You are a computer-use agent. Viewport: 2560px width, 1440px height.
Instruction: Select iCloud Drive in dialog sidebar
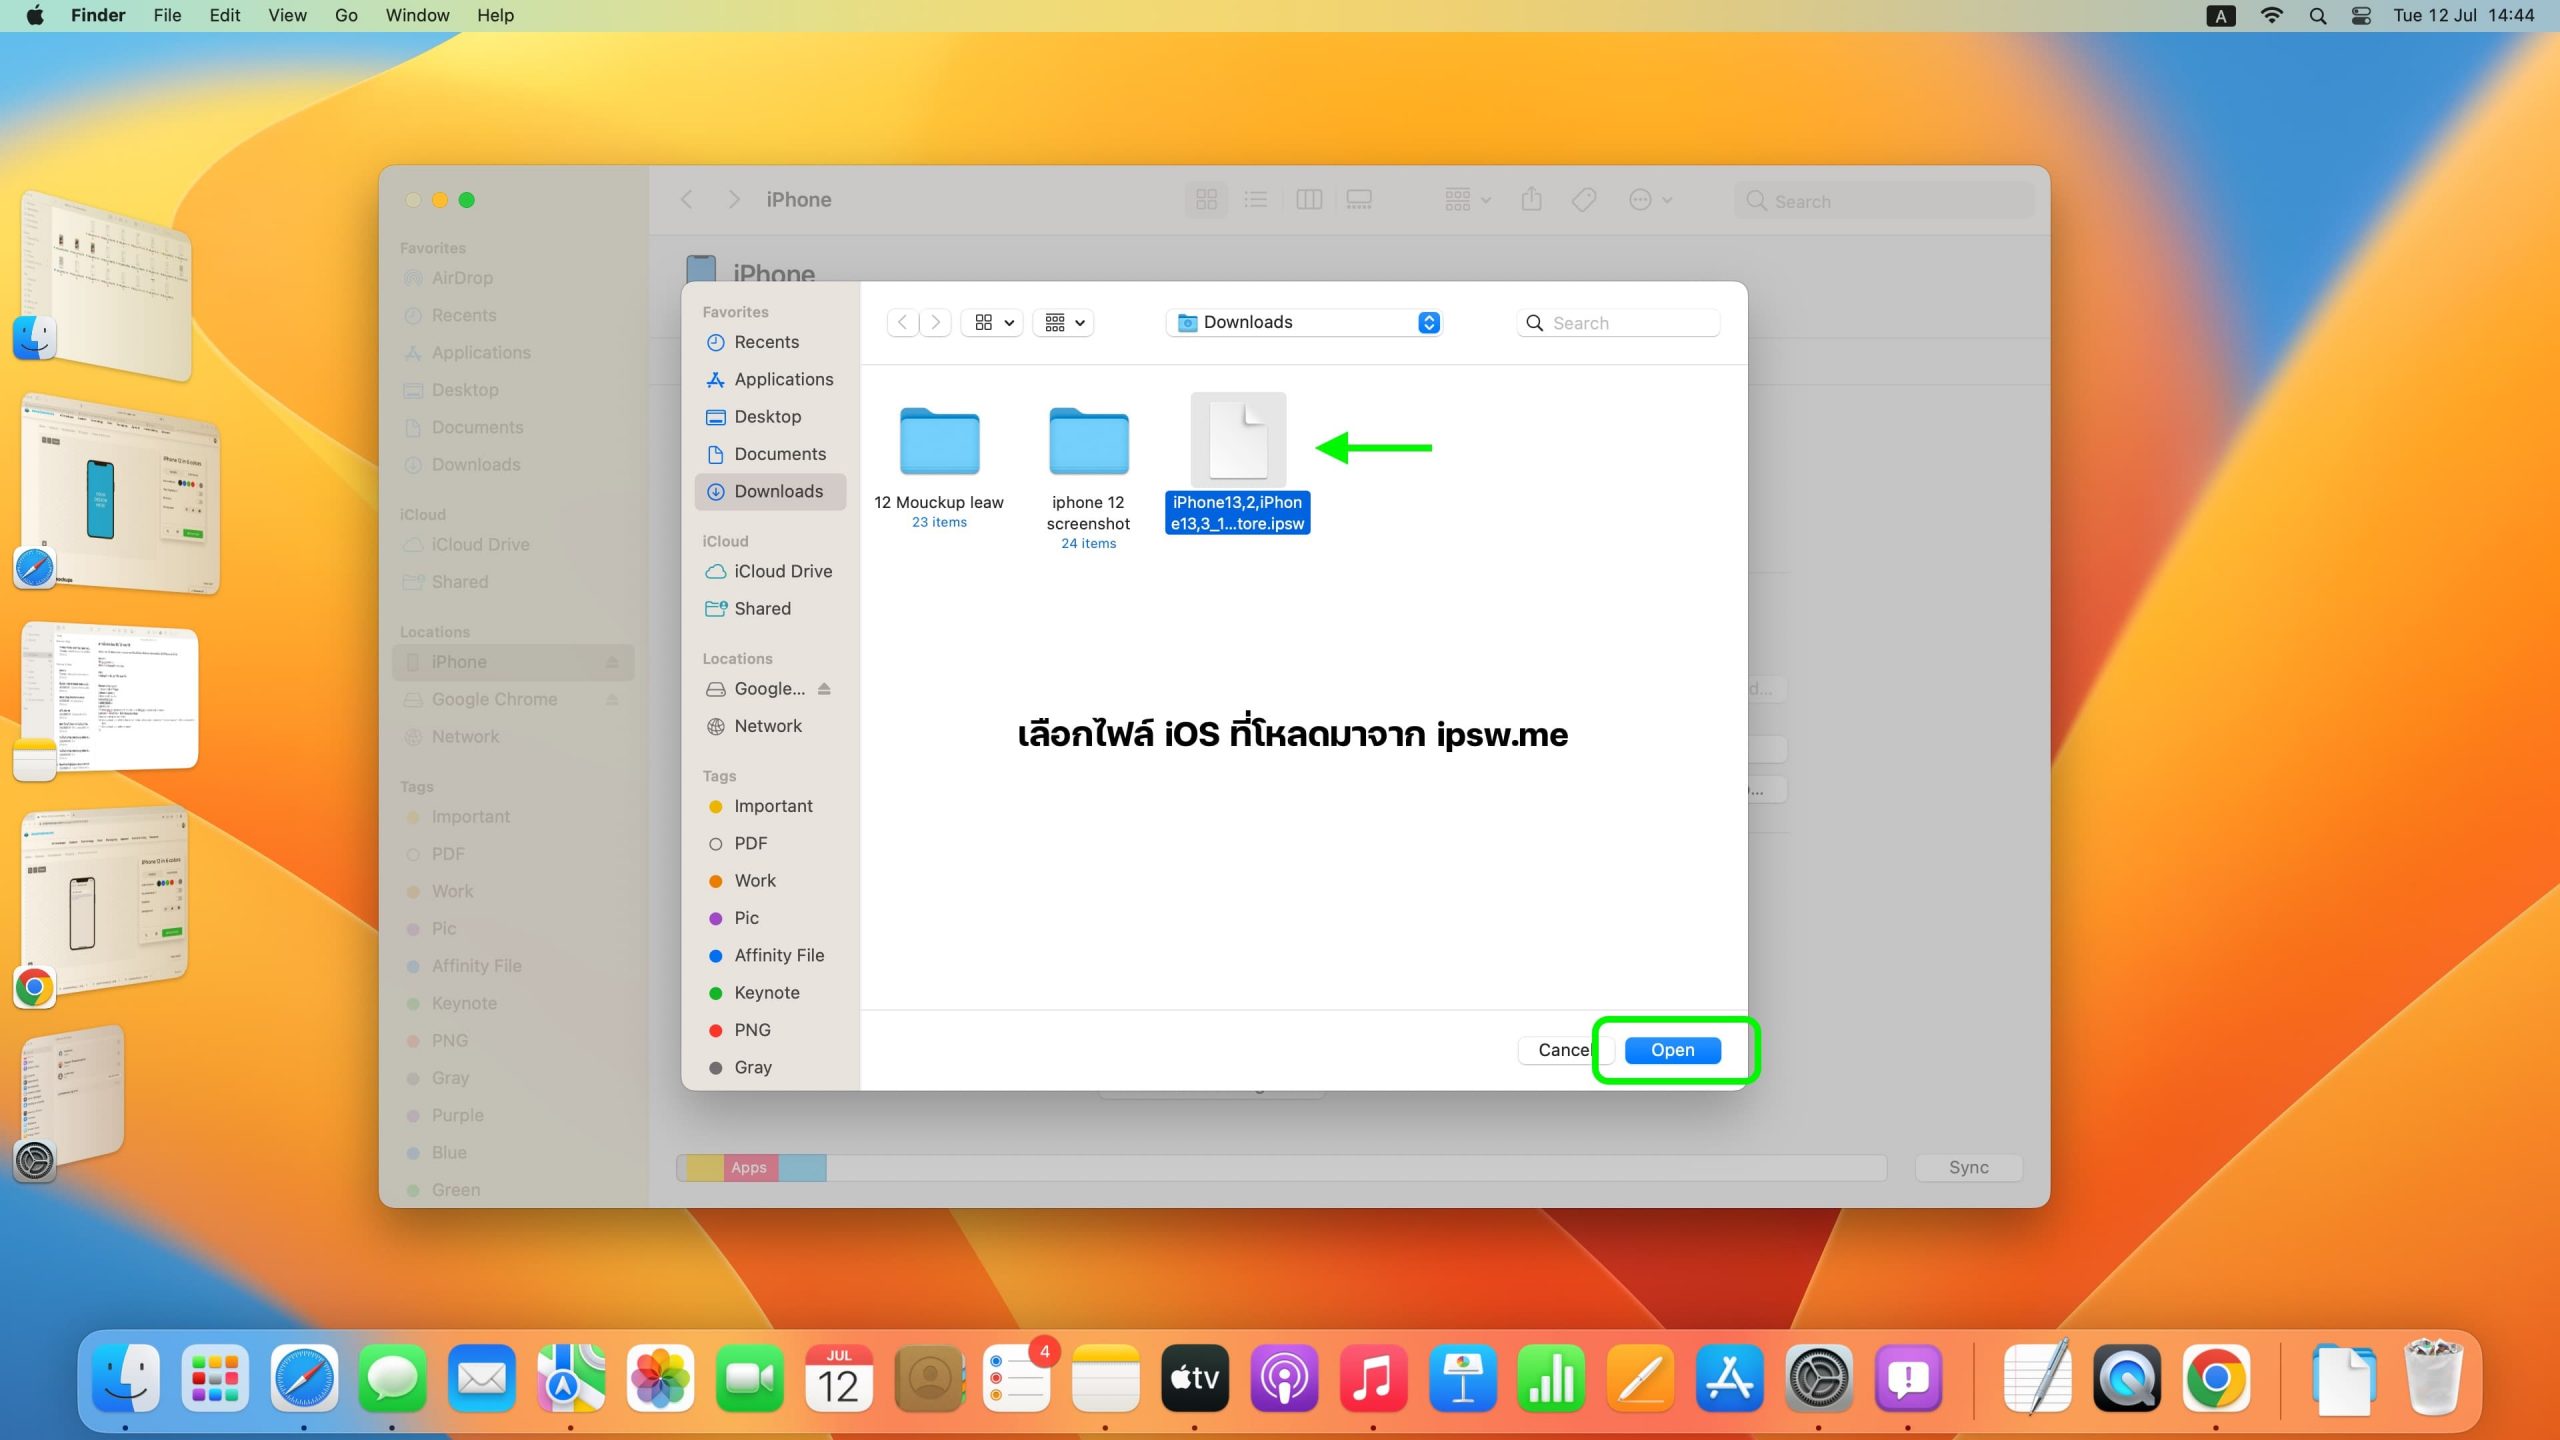[782, 571]
